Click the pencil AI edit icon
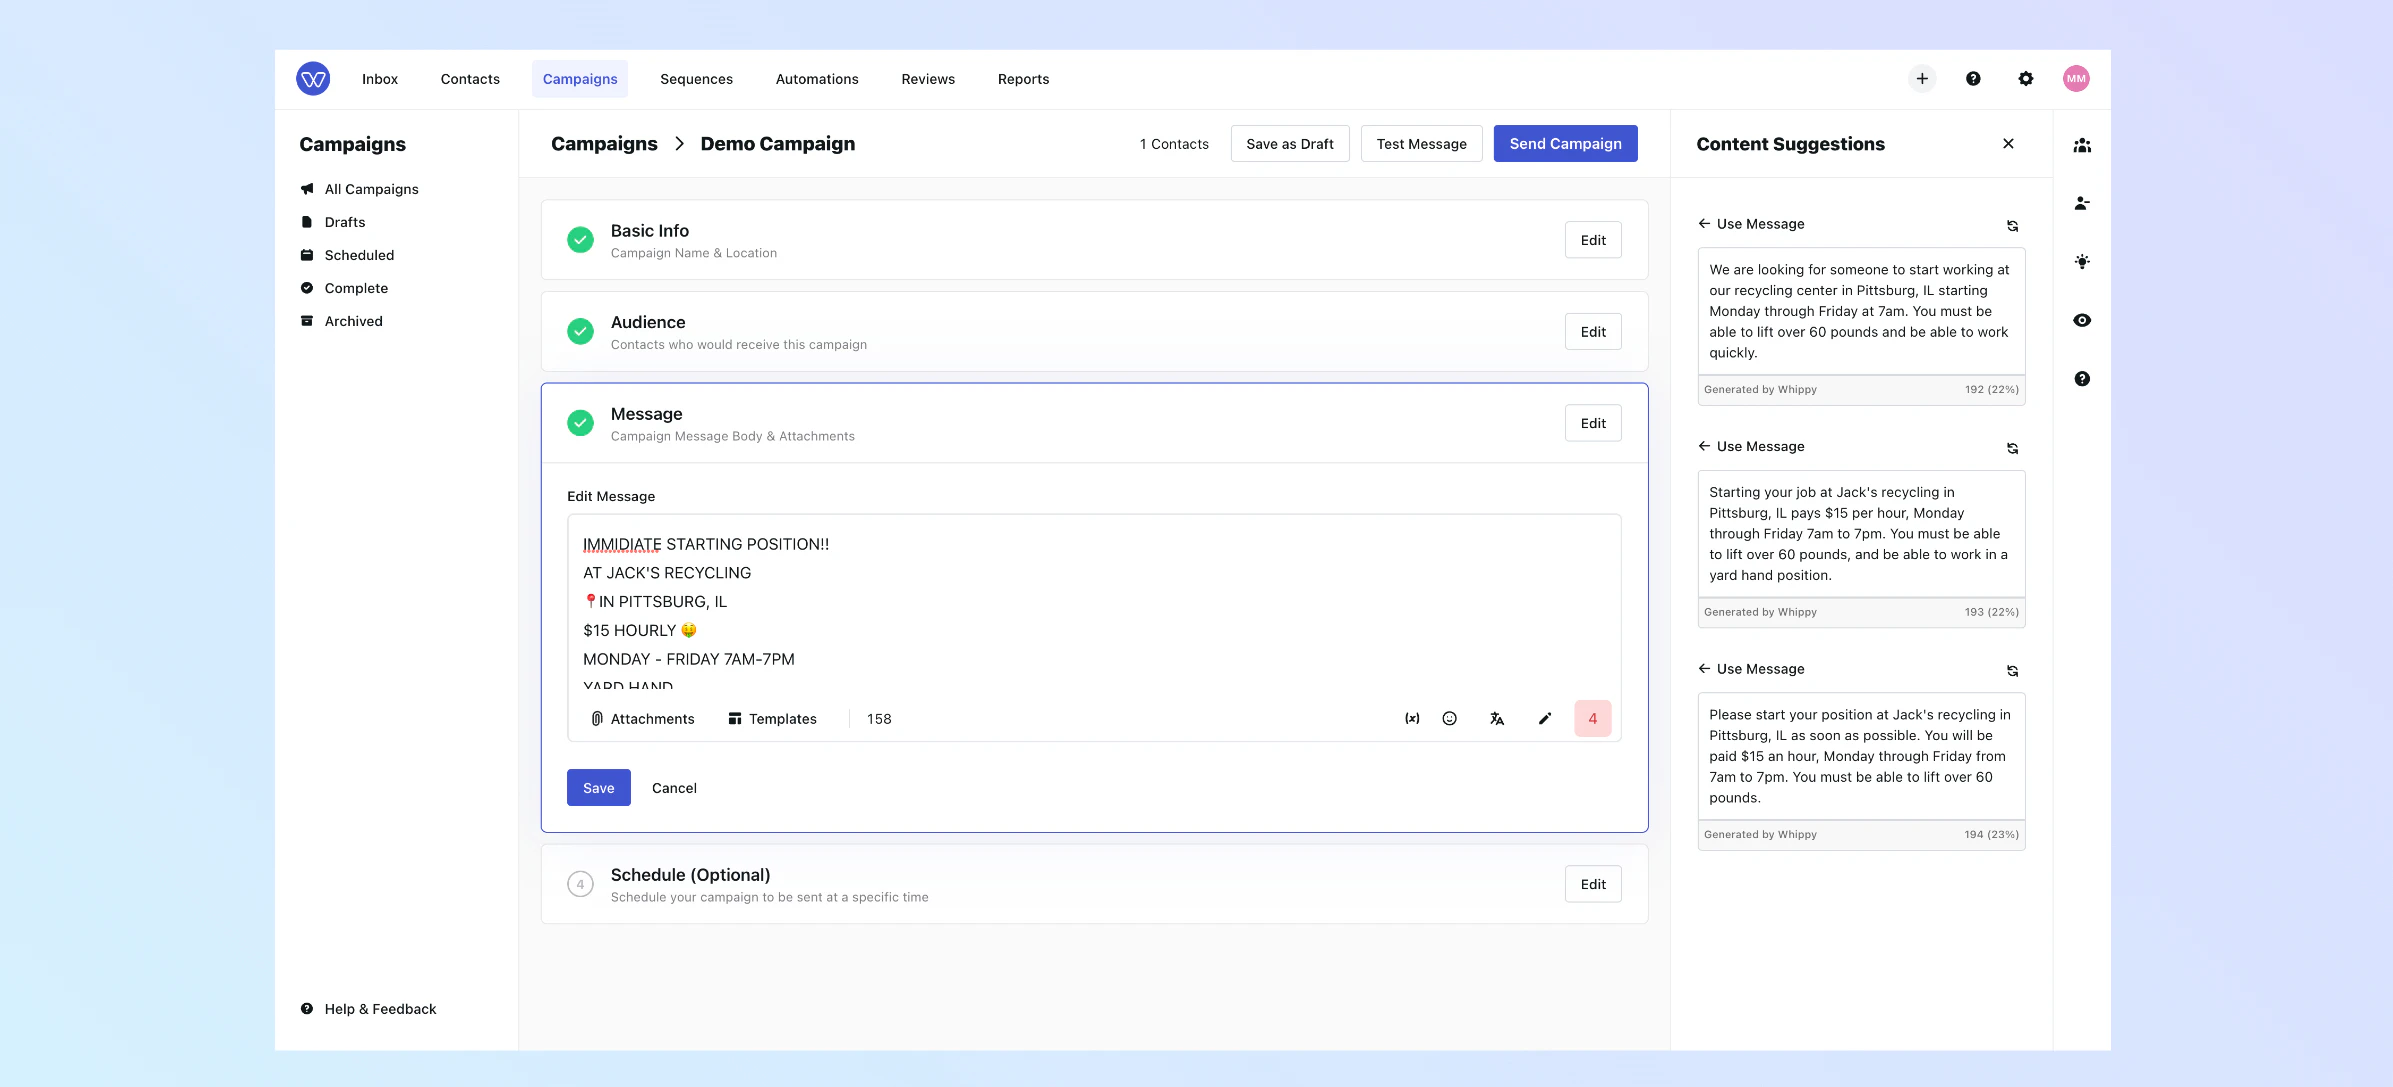 (x=1545, y=718)
